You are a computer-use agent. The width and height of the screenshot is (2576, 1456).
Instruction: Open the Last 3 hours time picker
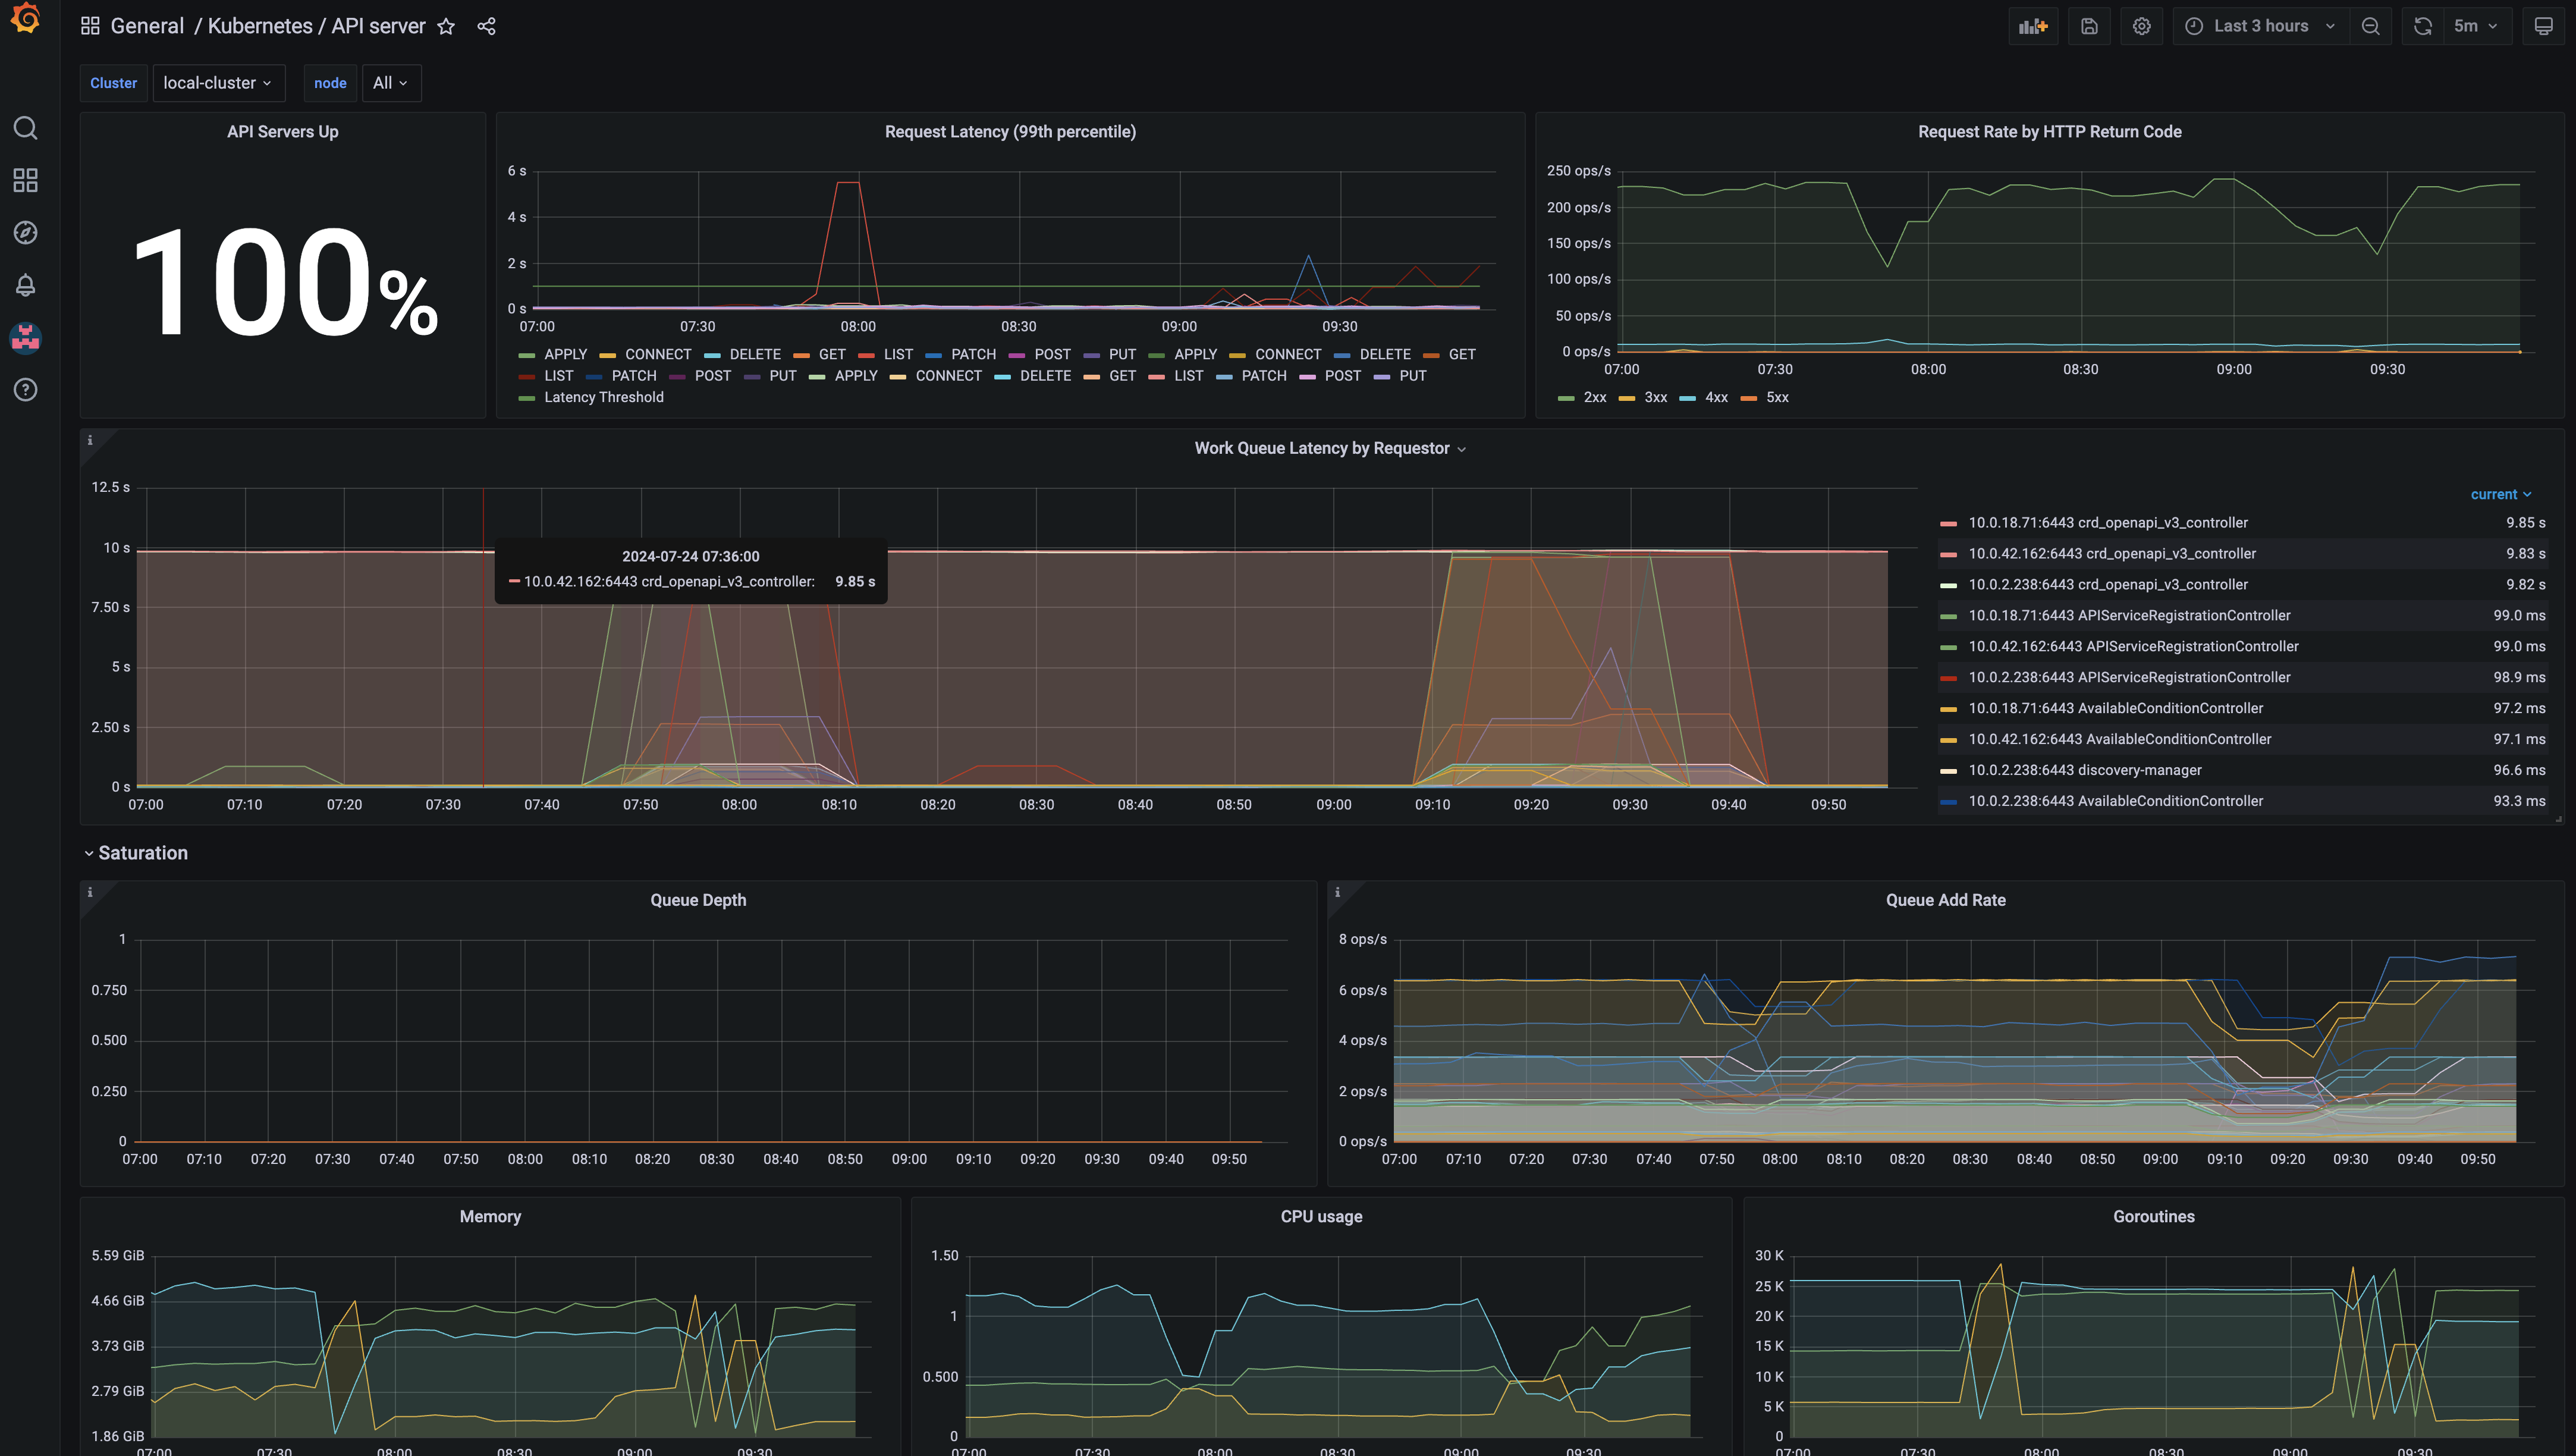tap(2260, 27)
